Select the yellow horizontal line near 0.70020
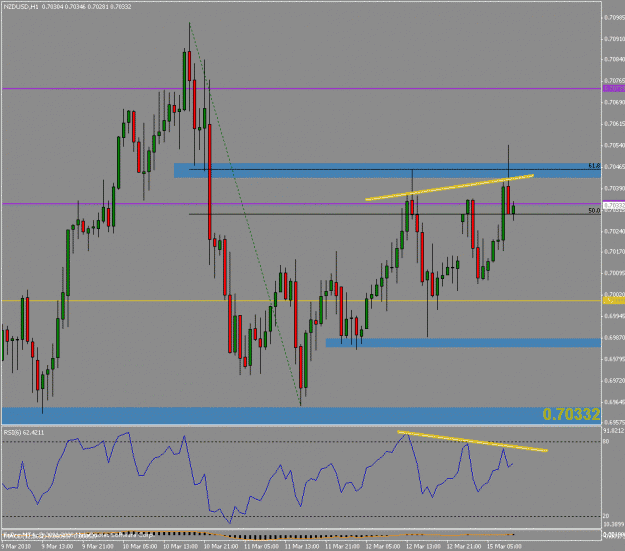 coord(301,301)
